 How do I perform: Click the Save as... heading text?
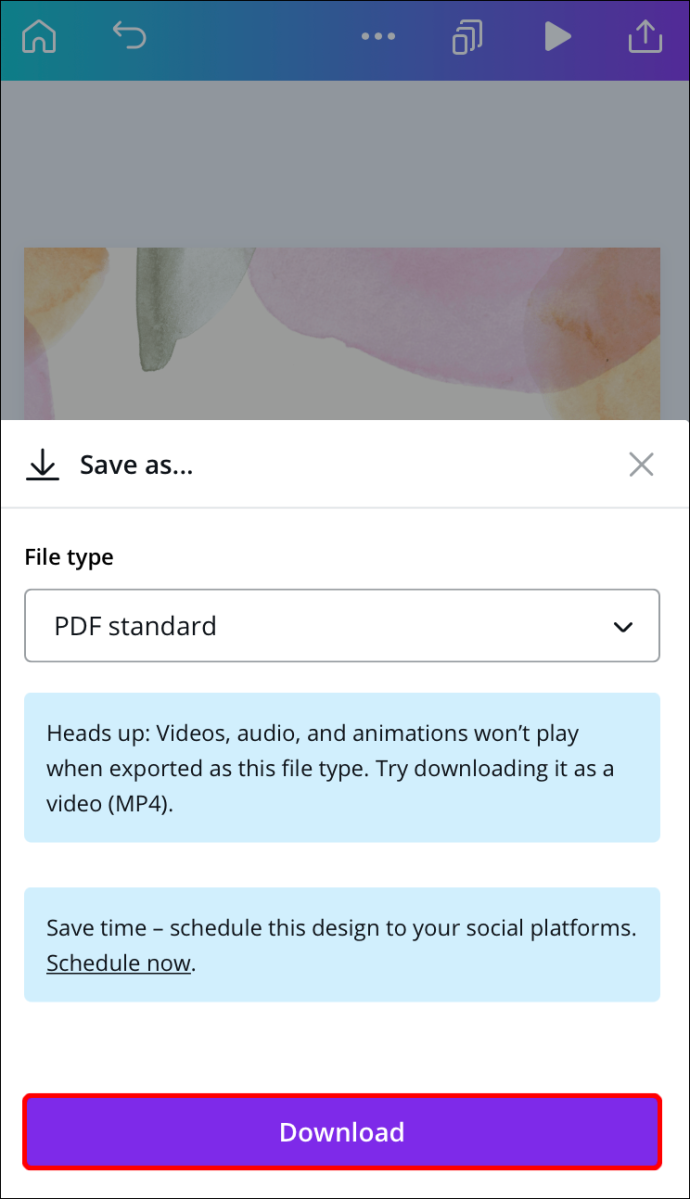click(136, 465)
